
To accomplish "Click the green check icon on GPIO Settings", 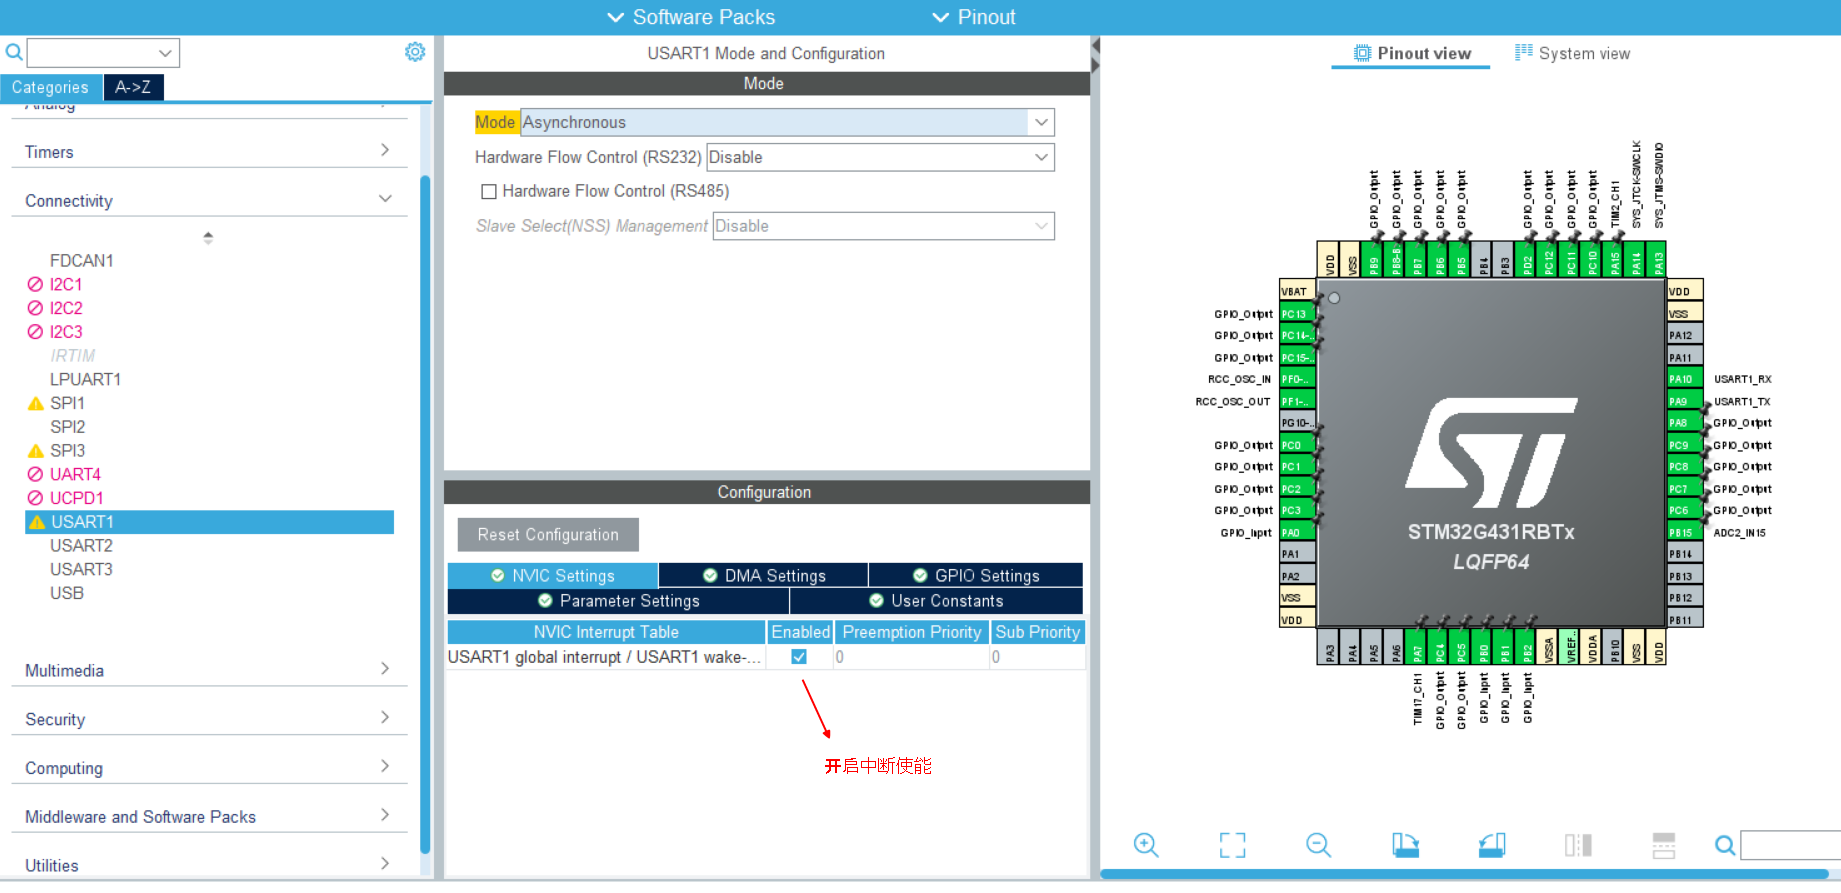I will [x=920, y=576].
